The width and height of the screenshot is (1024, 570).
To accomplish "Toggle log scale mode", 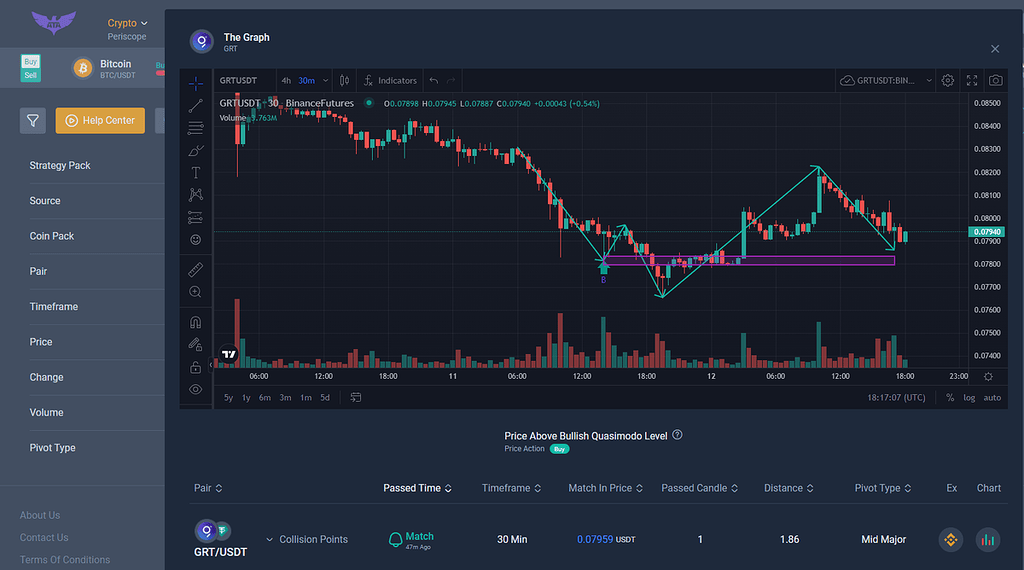I will [x=969, y=398].
